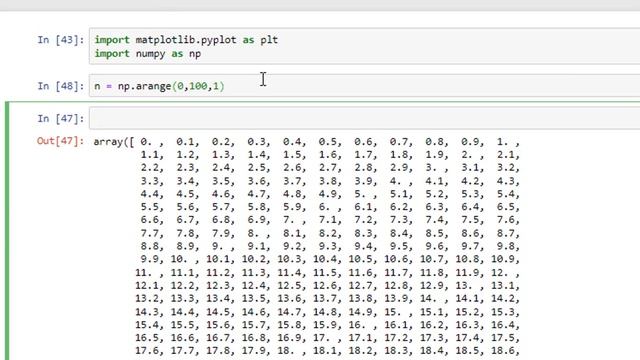Click the In [43]: prompt label
The image size is (640, 360).
click(x=61, y=40)
